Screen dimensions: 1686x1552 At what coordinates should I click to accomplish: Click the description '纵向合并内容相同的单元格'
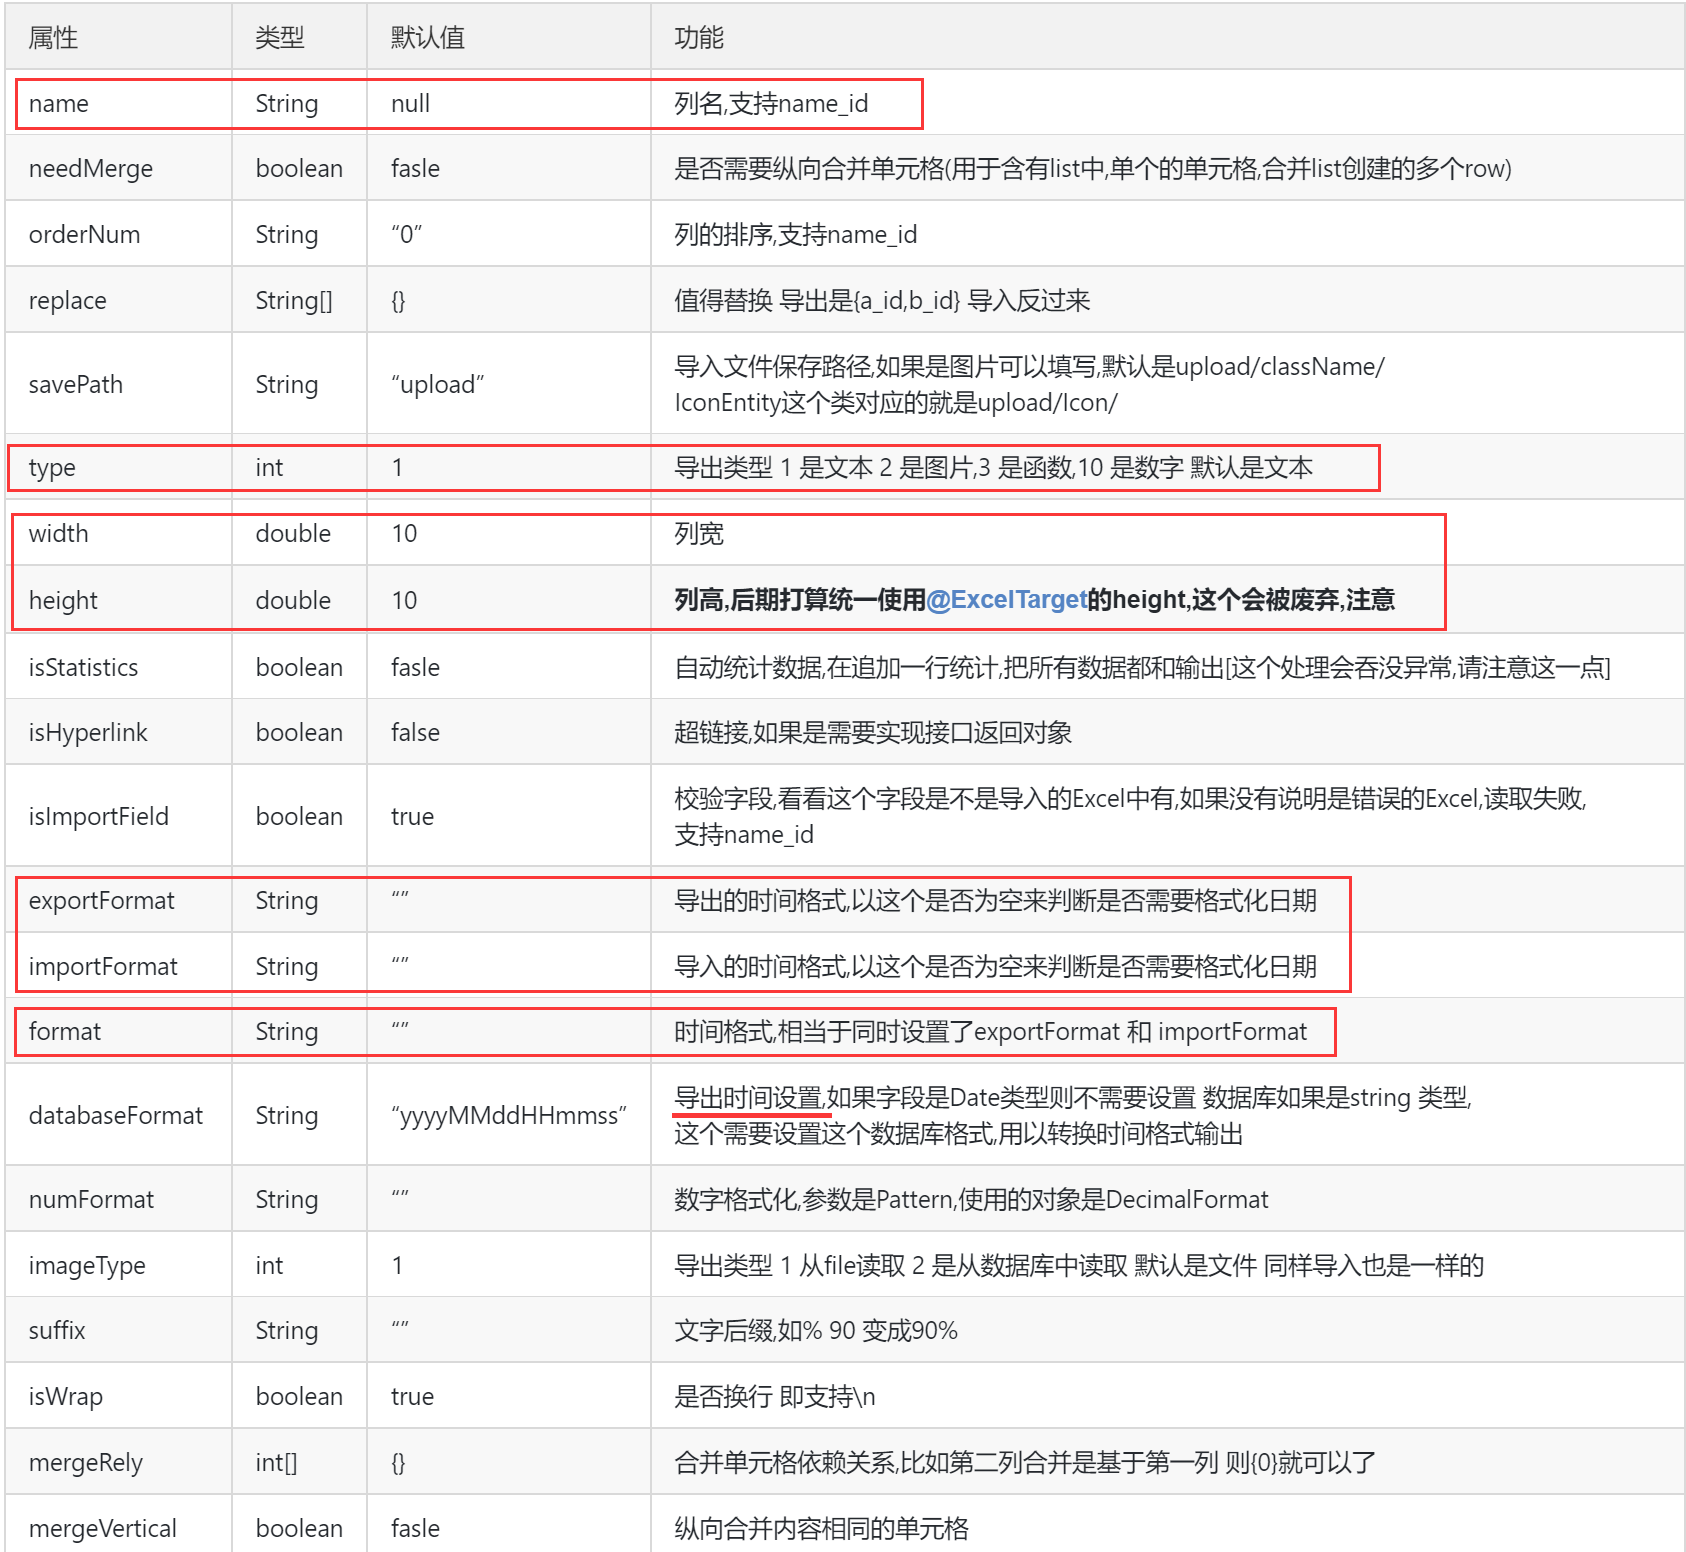[x=821, y=1528]
